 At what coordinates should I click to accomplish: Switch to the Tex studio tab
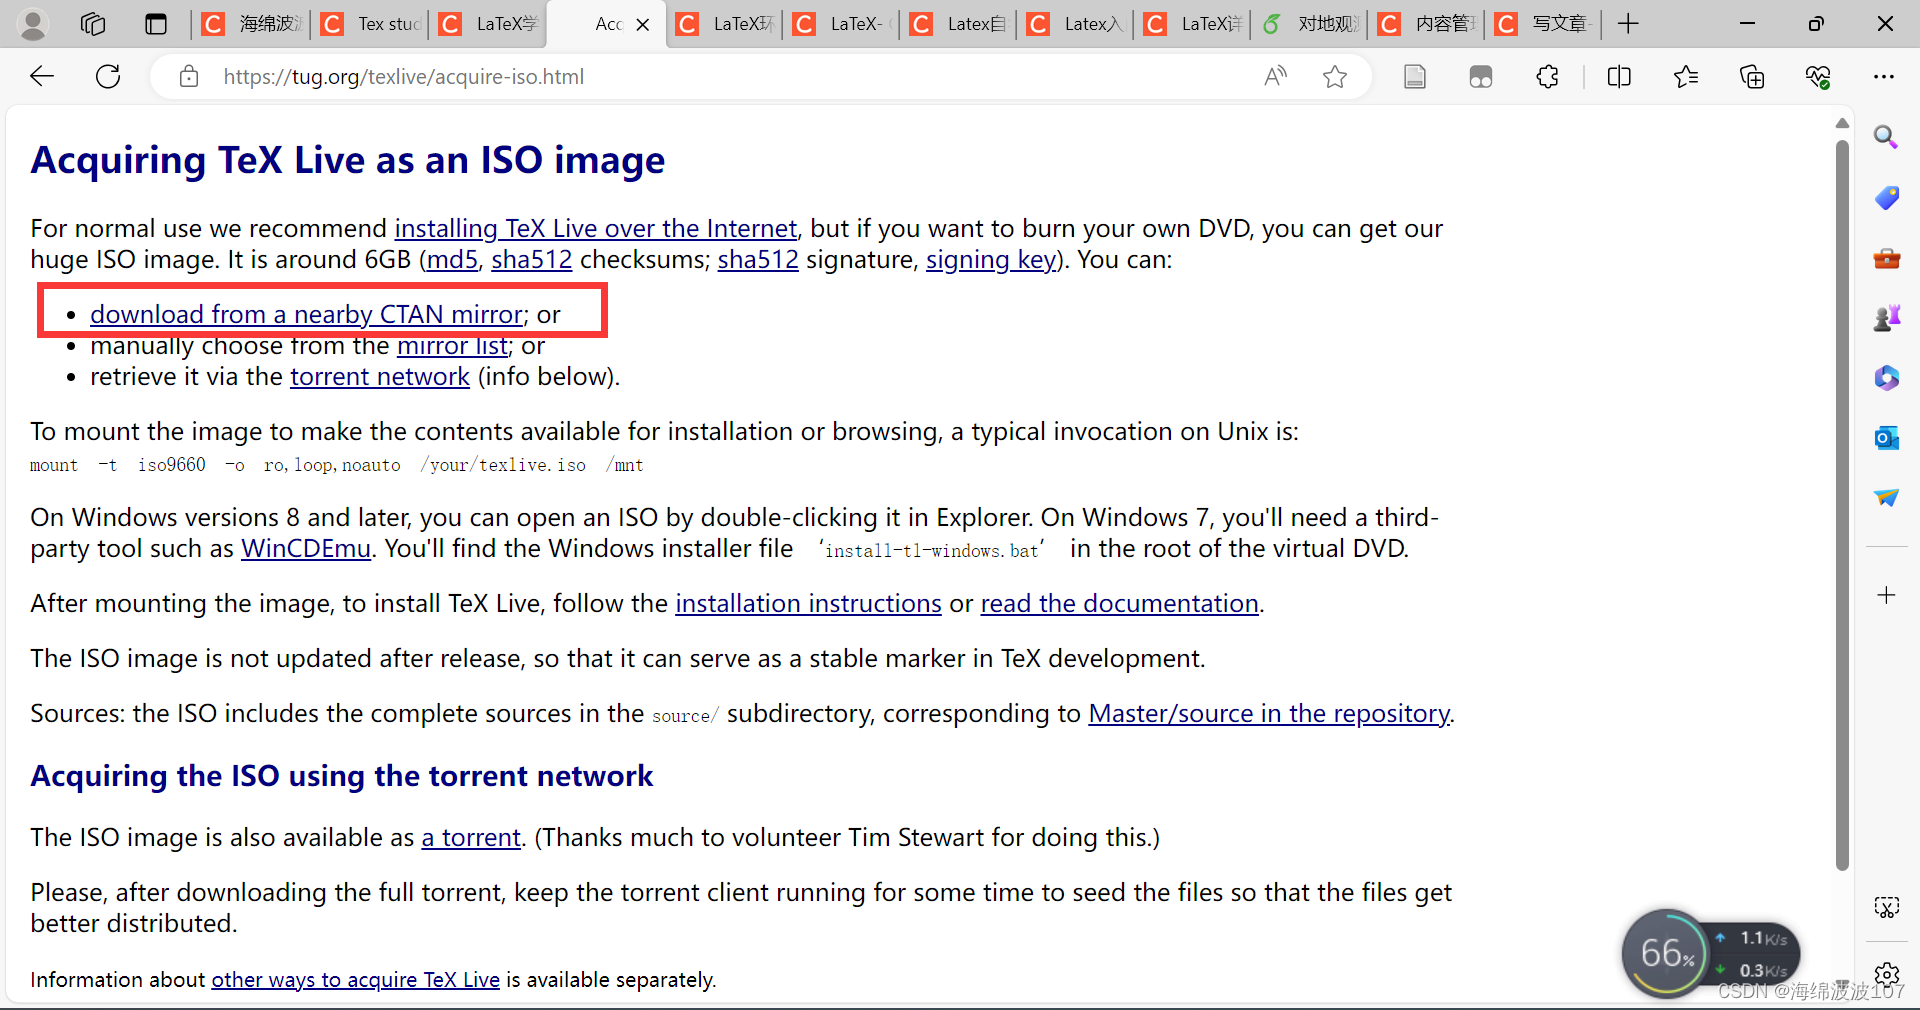pos(369,24)
